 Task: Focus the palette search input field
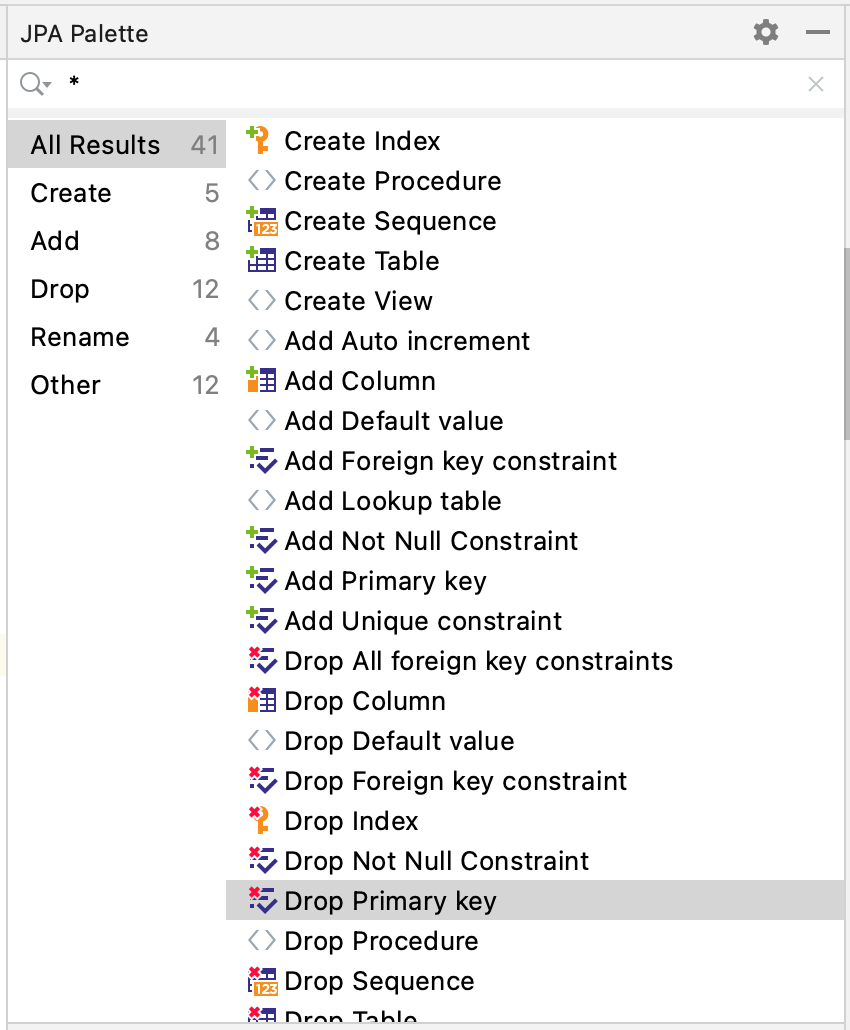(427, 84)
